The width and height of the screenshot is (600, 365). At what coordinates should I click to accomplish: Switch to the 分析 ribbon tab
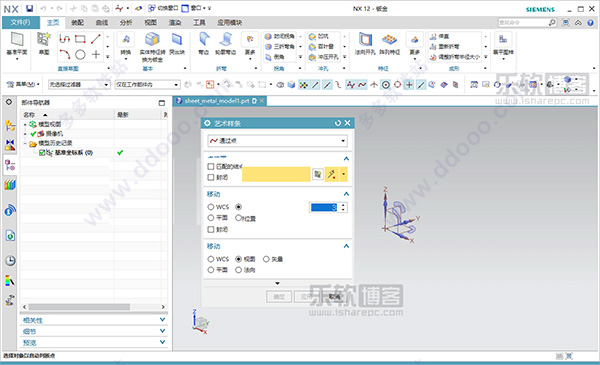pyautogui.click(x=126, y=23)
